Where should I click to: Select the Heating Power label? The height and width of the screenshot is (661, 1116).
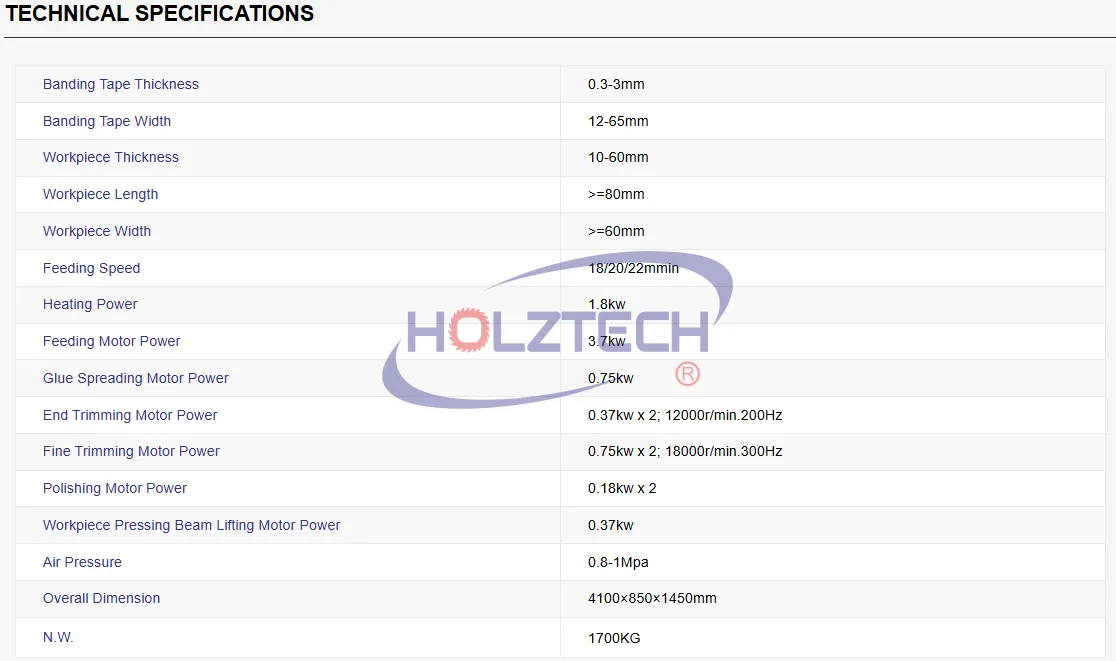pos(90,305)
